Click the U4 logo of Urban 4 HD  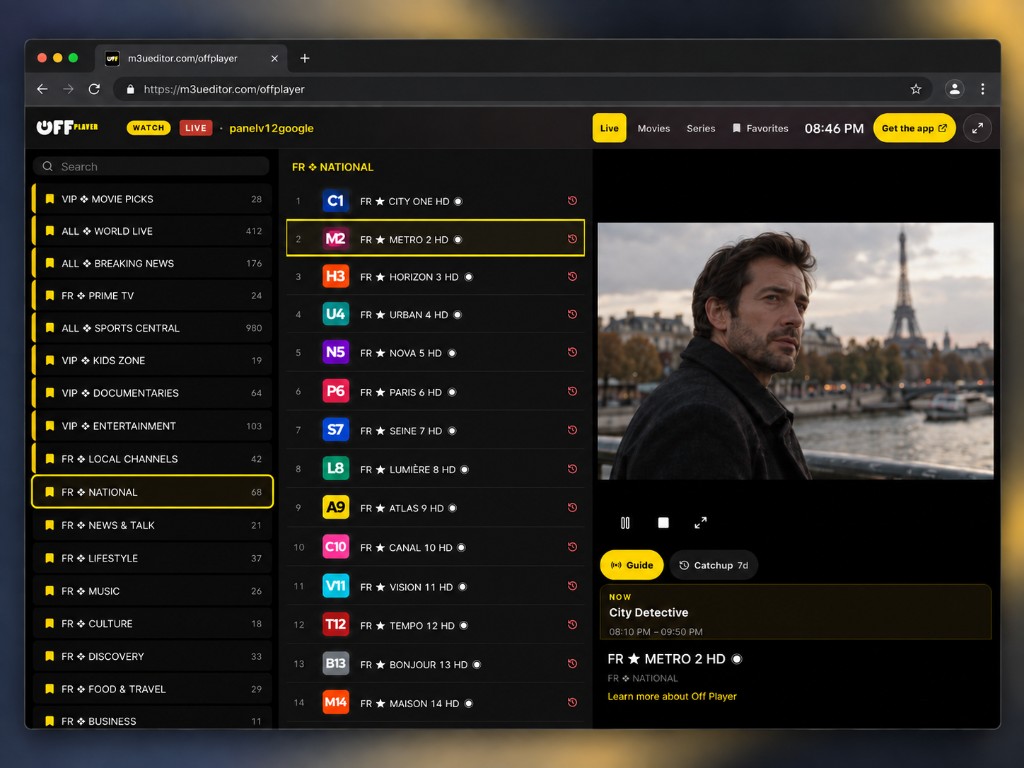336,314
